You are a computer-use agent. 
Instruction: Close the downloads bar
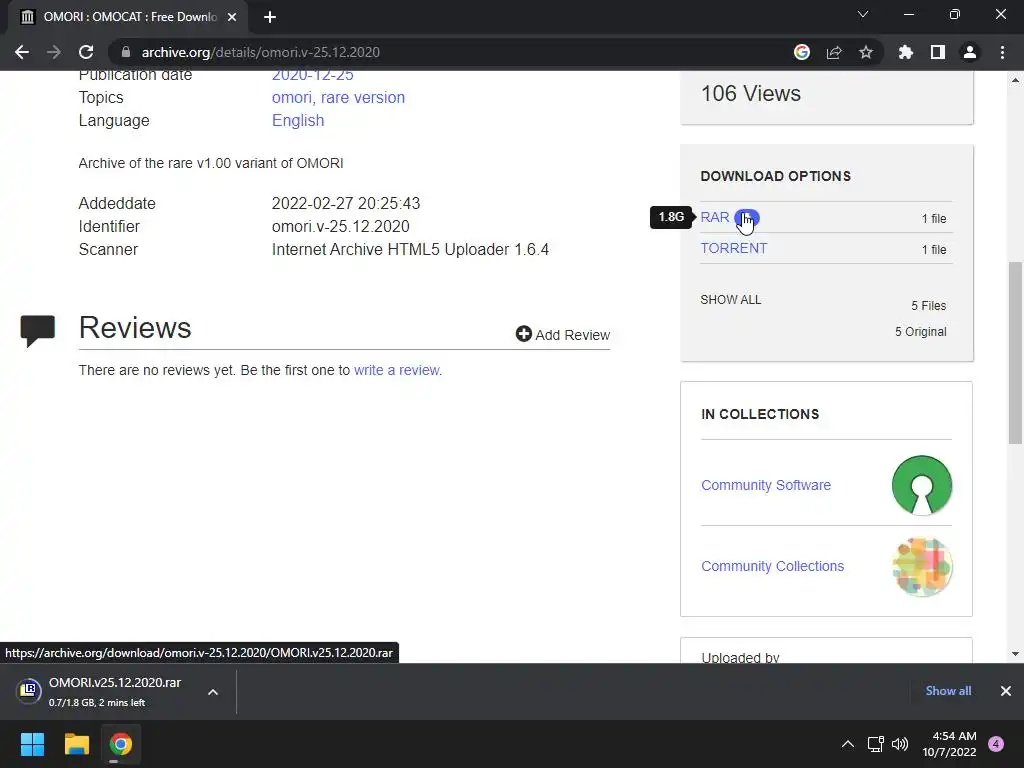pyautogui.click(x=1006, y=691)
